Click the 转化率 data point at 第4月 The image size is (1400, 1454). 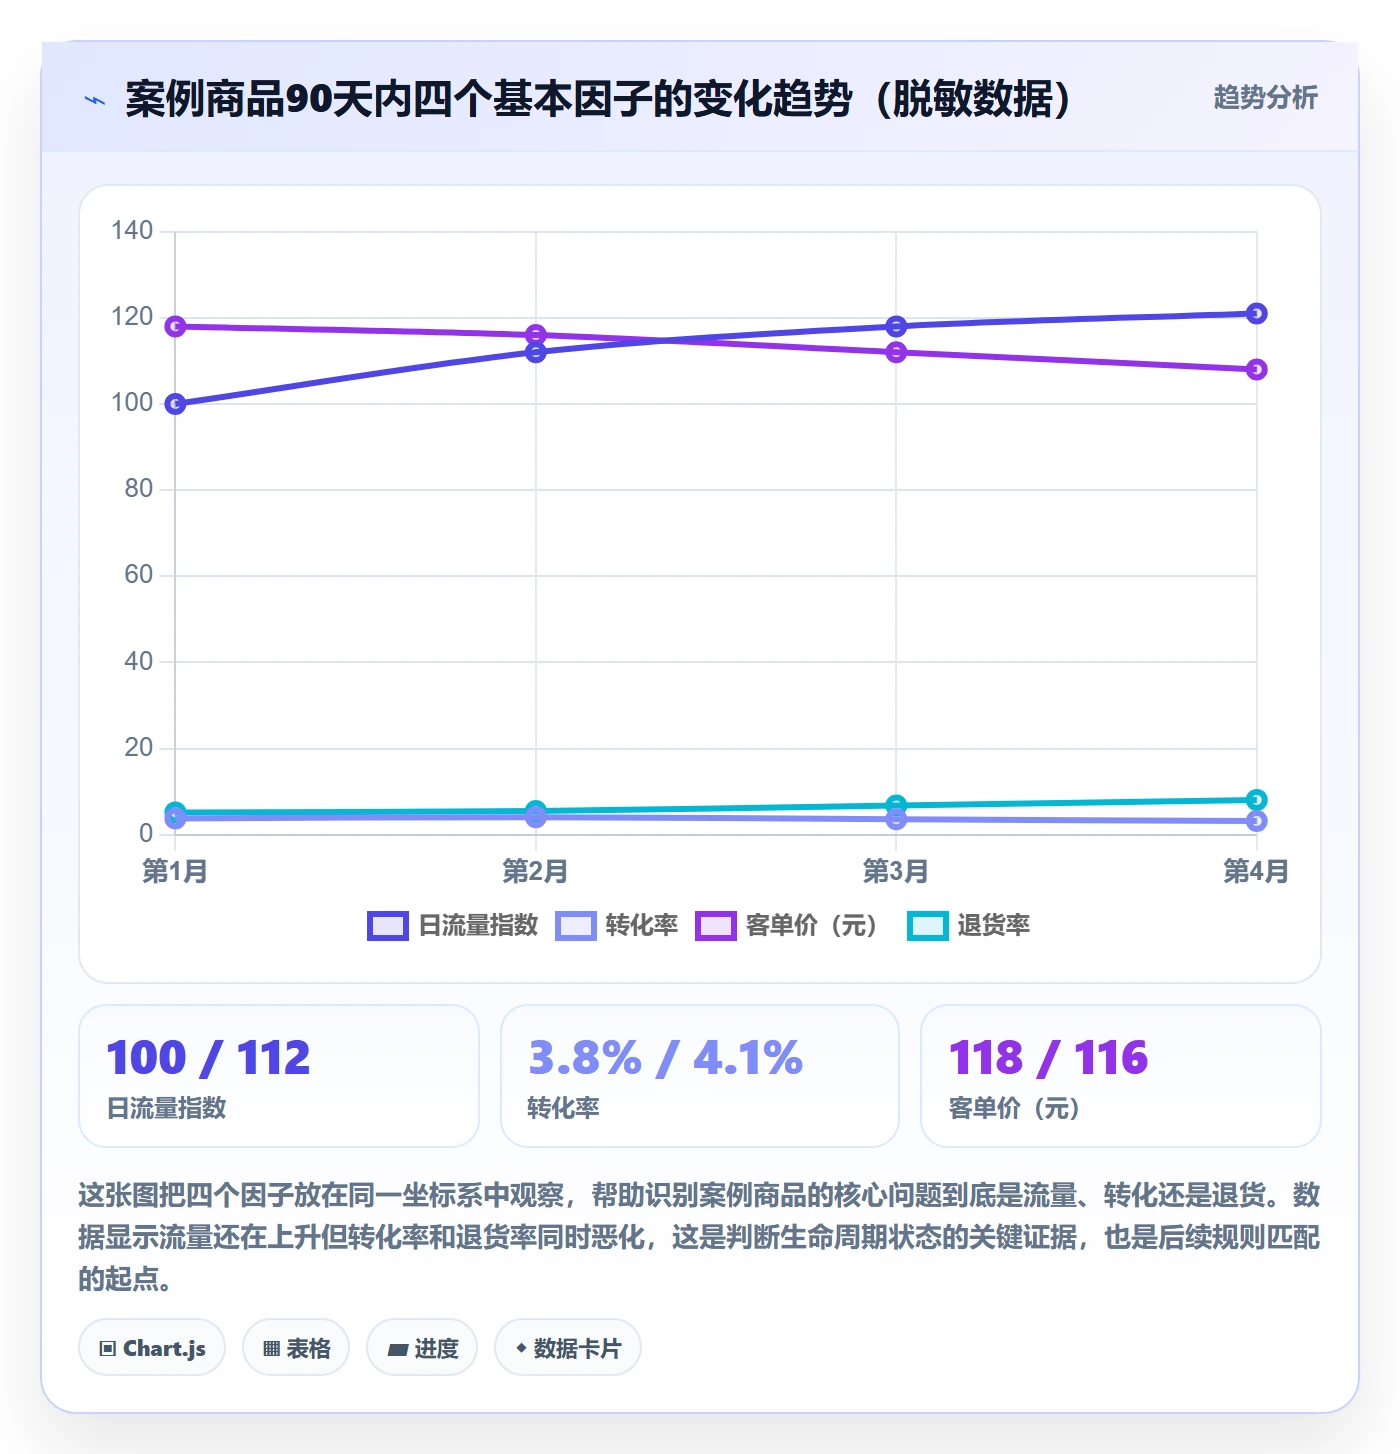click(x=1257, y=821)
